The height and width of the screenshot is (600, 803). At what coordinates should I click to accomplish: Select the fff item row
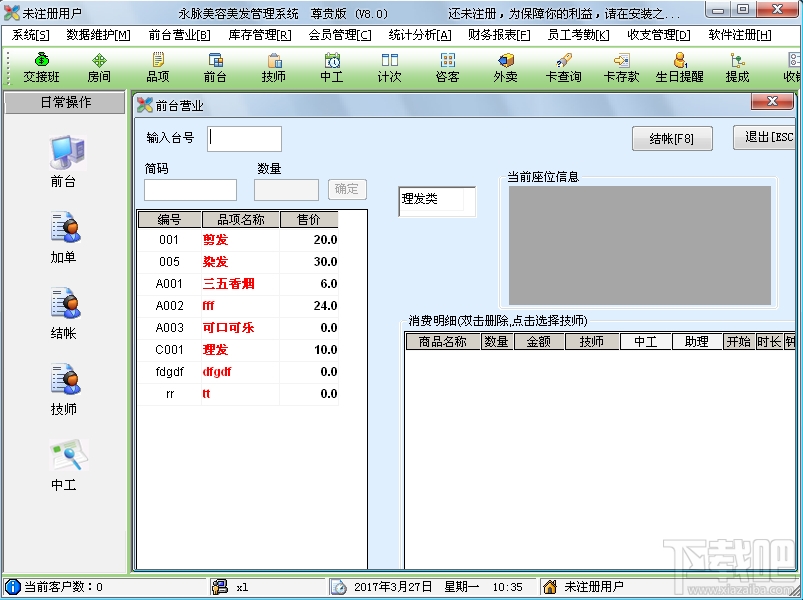click(x=238, y=306)
